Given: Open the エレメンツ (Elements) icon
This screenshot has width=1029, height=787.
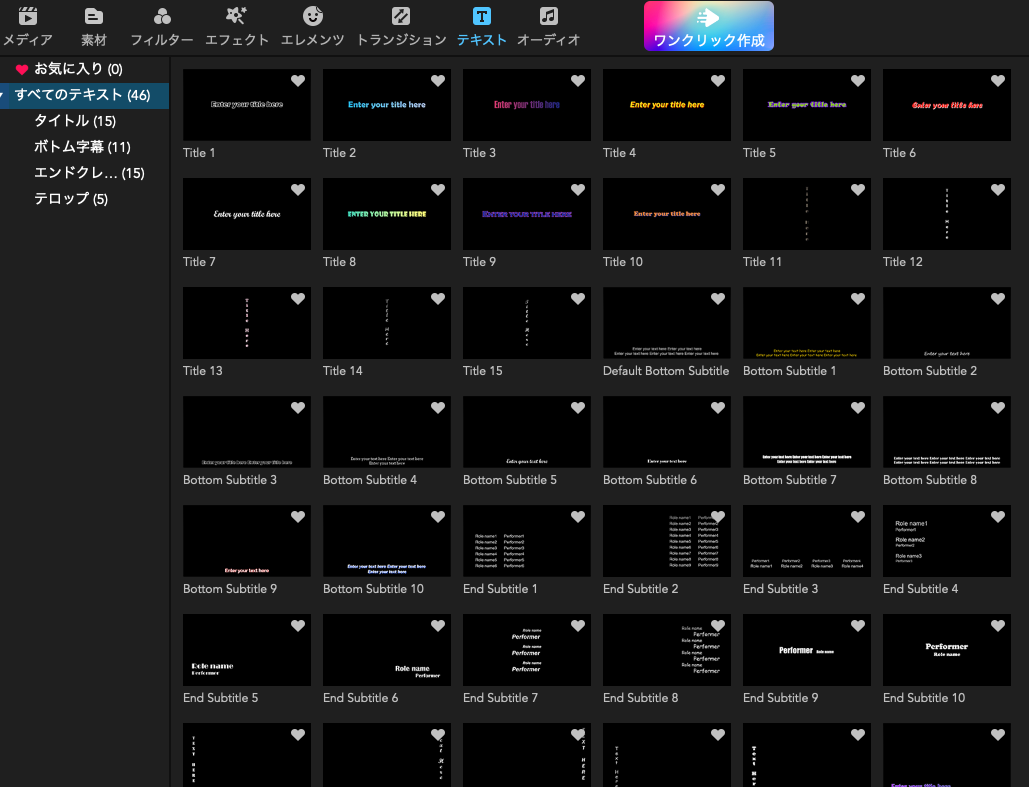Looking at the screenshot, I should [x=313, y=17].
